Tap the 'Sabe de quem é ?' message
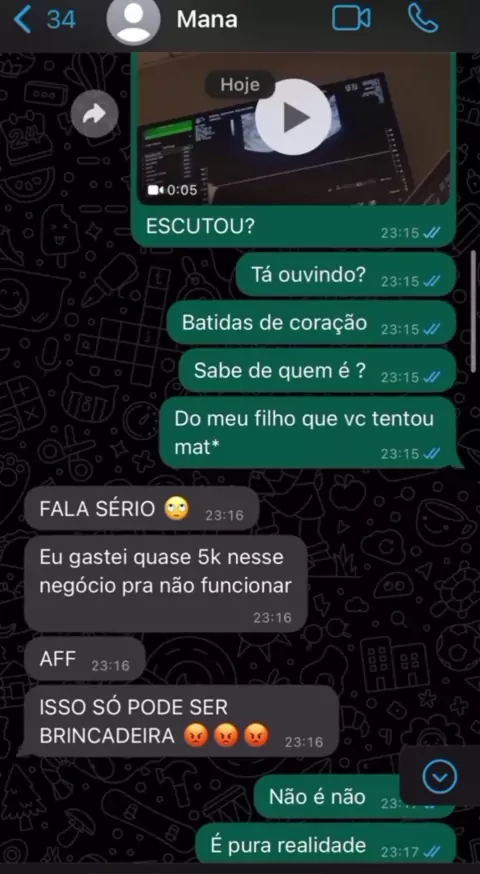The image size is (480, 874). click(x=318, y=371)
